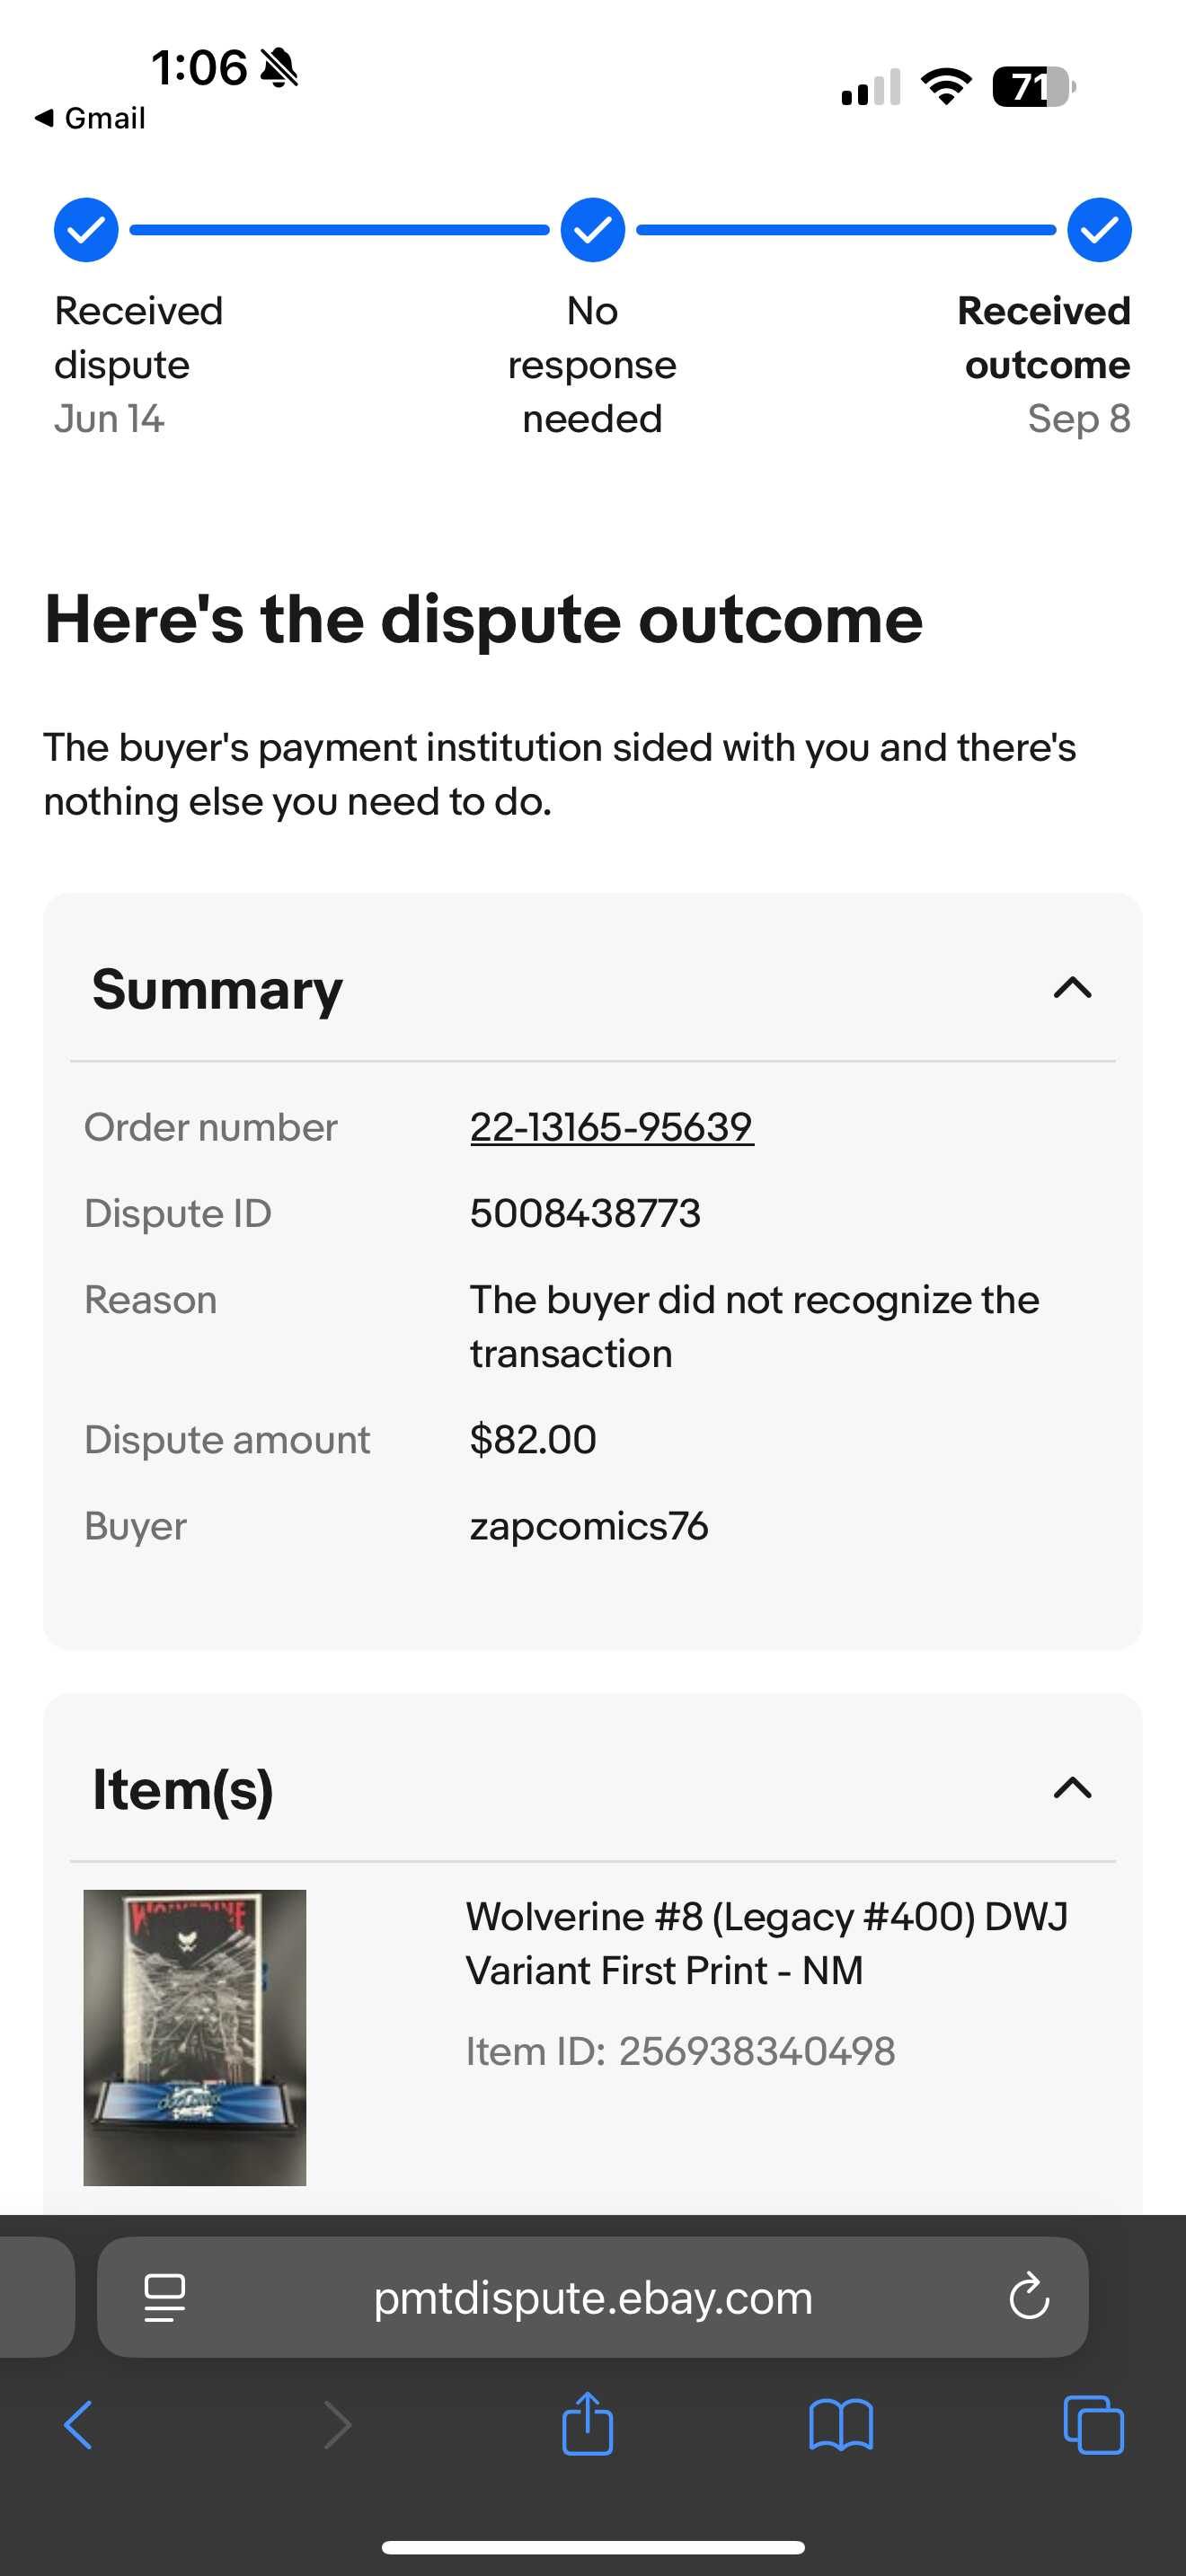Viewport: 1186px width, 2576px height.
Task: Tap the home indicator bar
Action: (x=593, y=2546)
